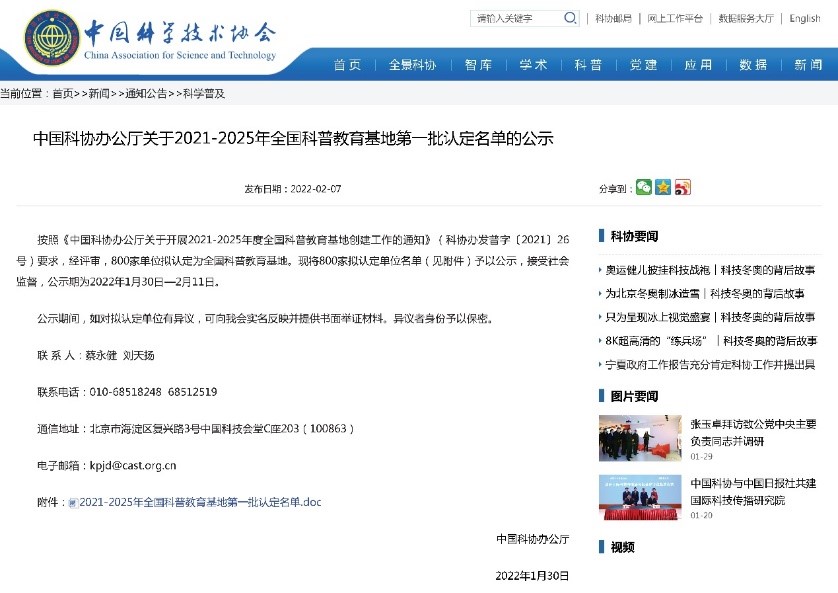This screenshot has height=593, width=838.
Task: Click the doc attachment file icon
Action: 73,503
